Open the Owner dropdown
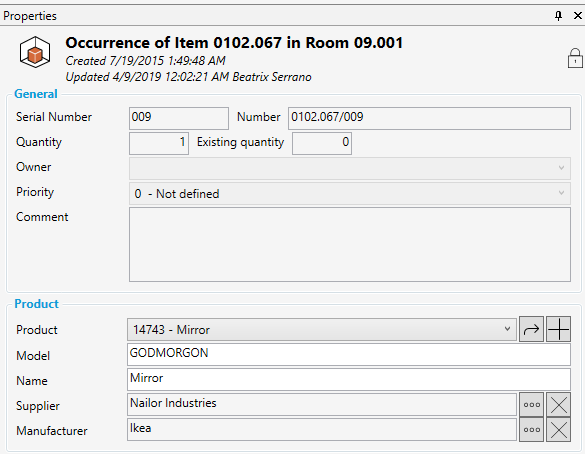The height and width of the screenshot is (454, 585). [350, 168]
